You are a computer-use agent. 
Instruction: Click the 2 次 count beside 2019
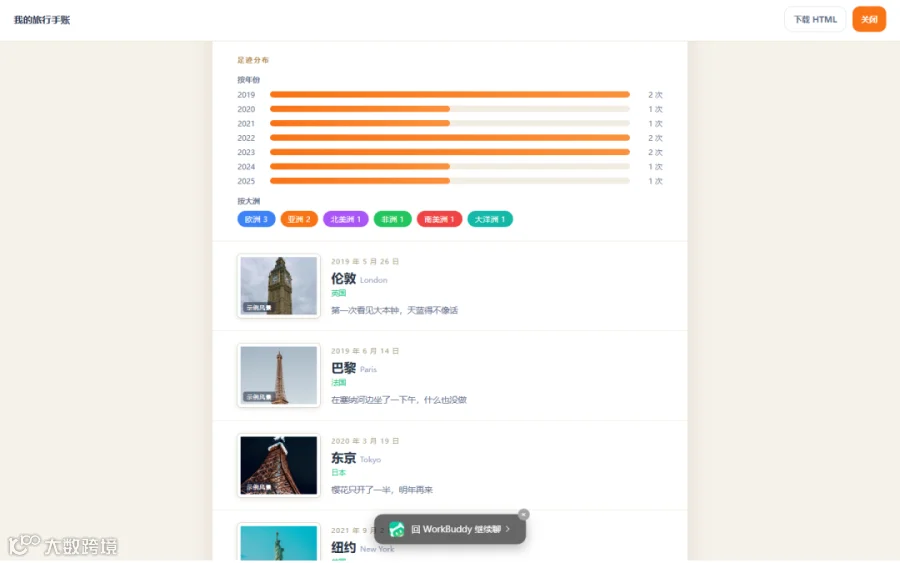click(655, 95)
